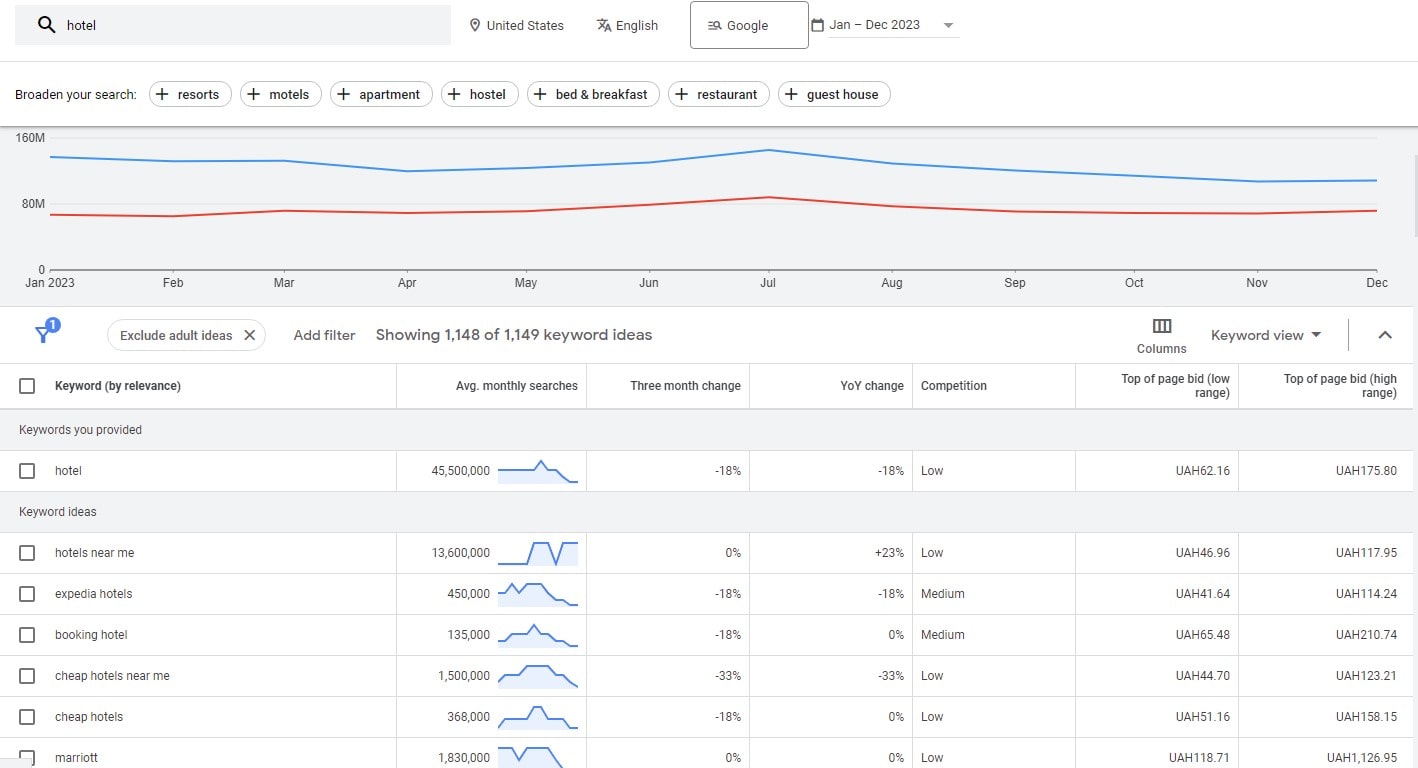Click 'Showing 1,148 of 1,149 keyword ideas'
Image resolution: width=1418 pixels, height=768 pixels.
coord(514,335)
